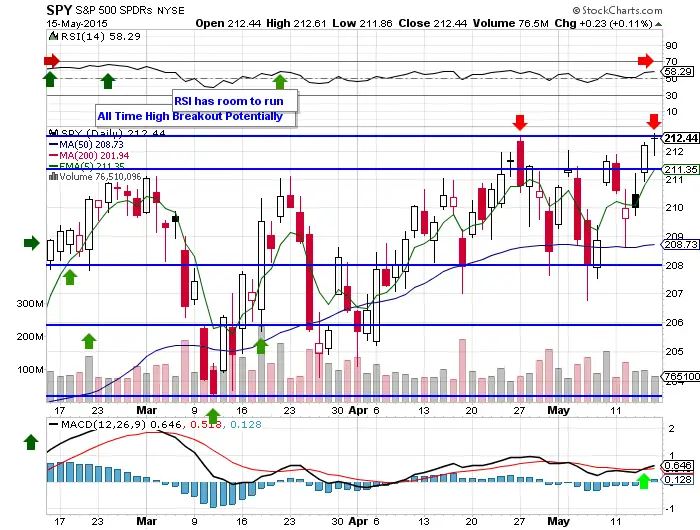Click 'Apr' on the price panel date axis
The image size is (700, 530).
[x=358, y=410]
